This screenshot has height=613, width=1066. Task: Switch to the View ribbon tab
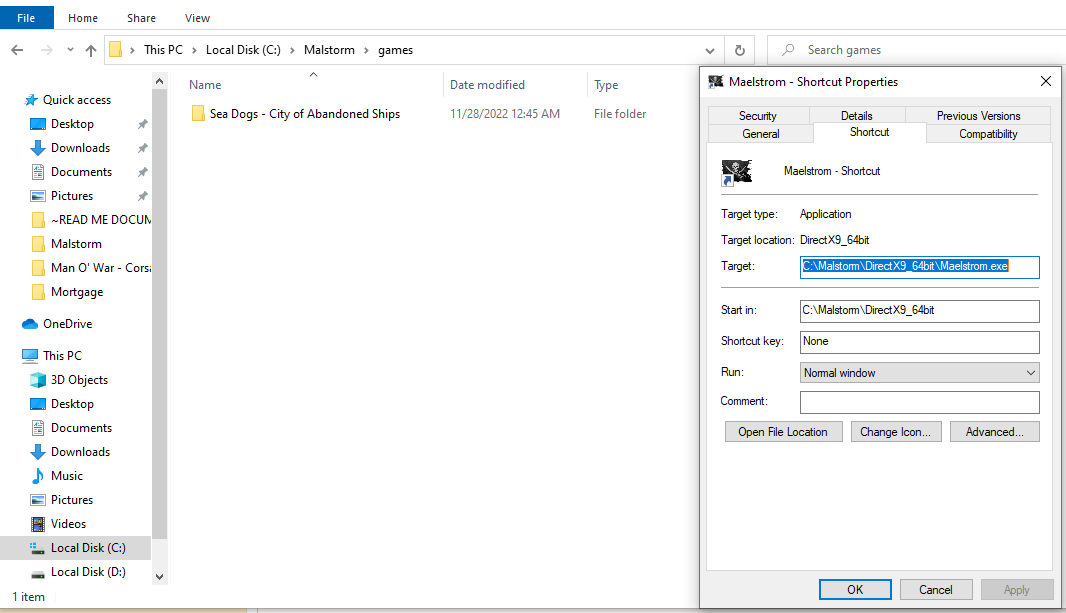197,18
